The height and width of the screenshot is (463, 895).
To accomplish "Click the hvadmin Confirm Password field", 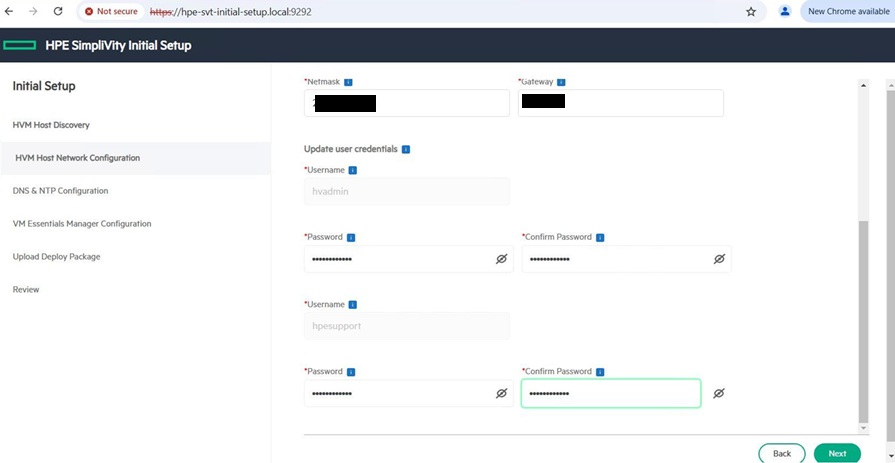I will [x=626, y=259].
